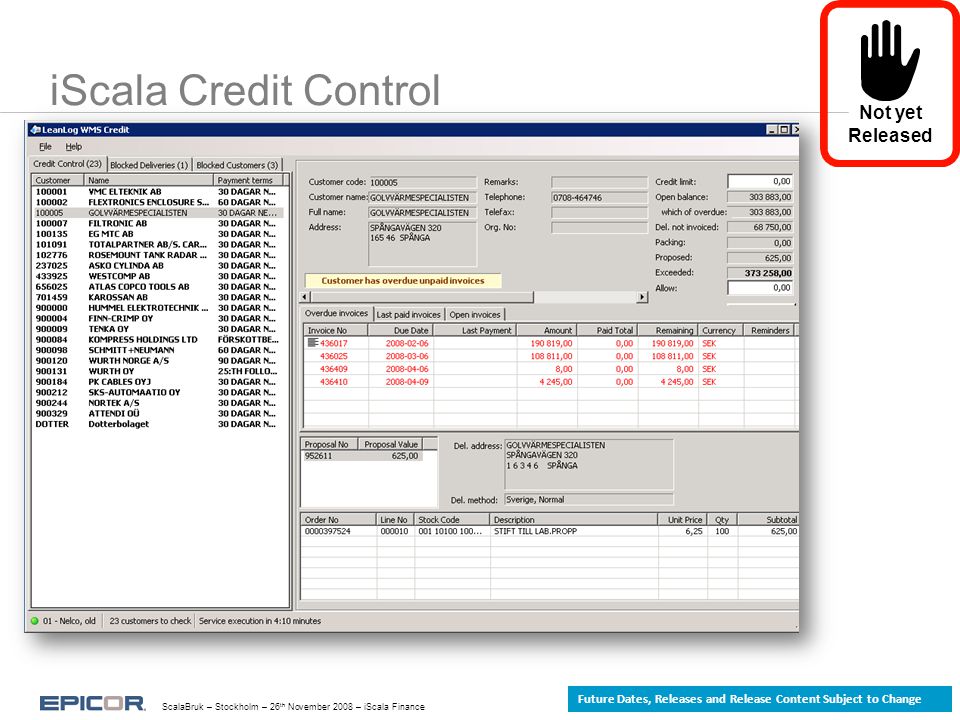Select customer HUMMEL ELEKTROTECHNIK row
Viewport: 960px width, 720px height.
(x=158, y=308)
